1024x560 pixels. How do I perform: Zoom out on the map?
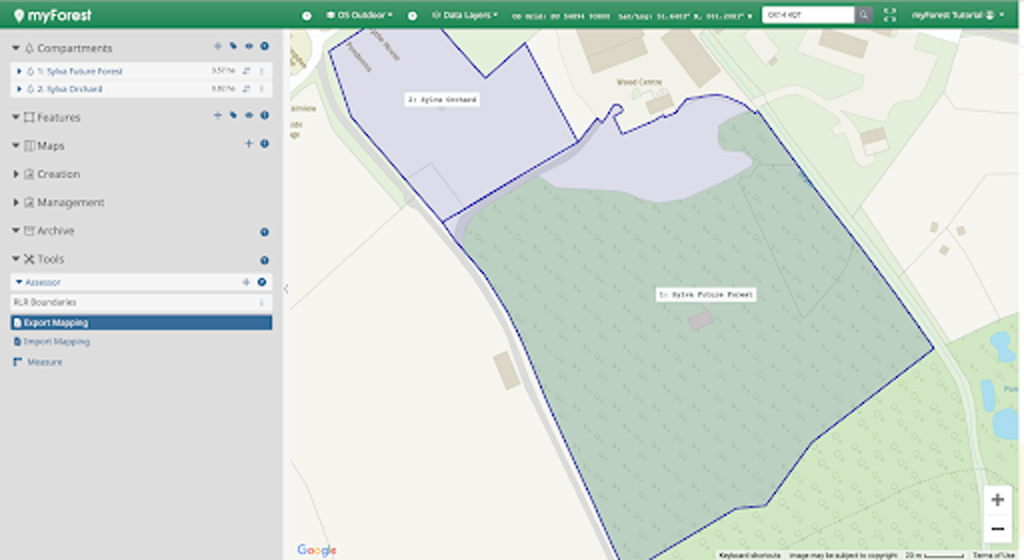point(996,528)
